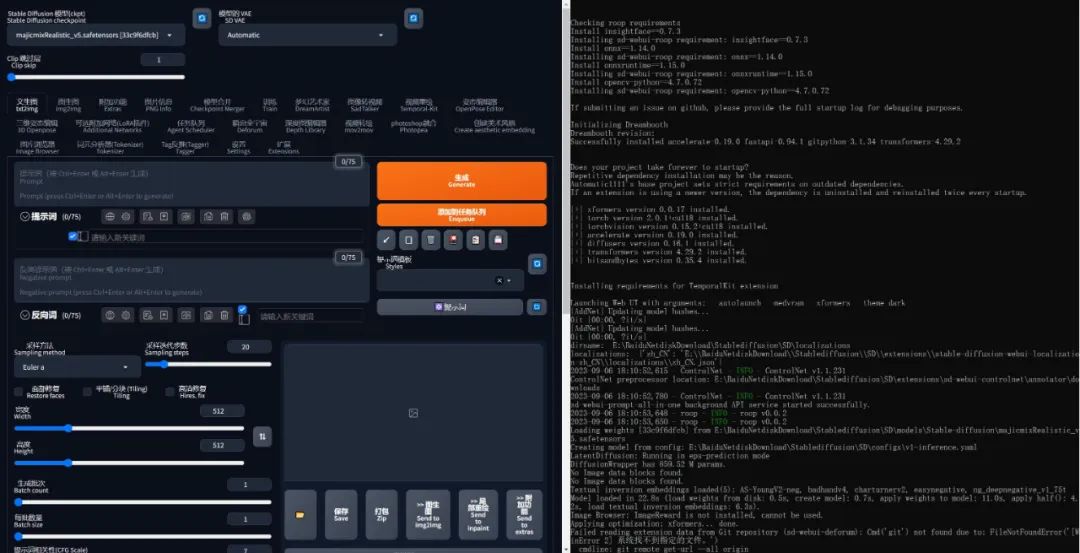Image resolution: width=1080 pixels, height=553 pixels.
Task: Click the Width value field
Action: click(x=222, y=411)
